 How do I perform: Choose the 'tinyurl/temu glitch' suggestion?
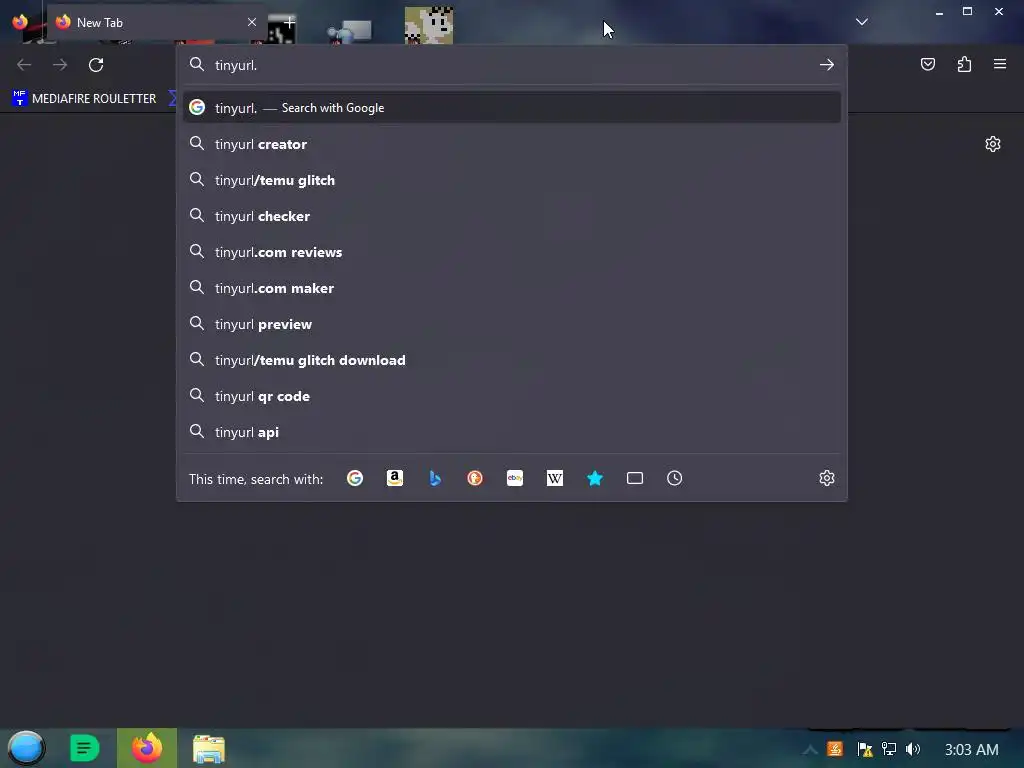512,180
